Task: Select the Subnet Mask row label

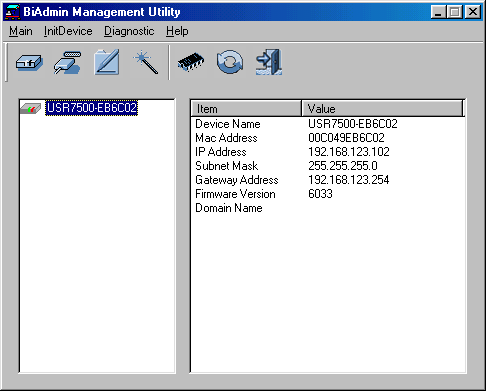Action: (x=227, y=166)
